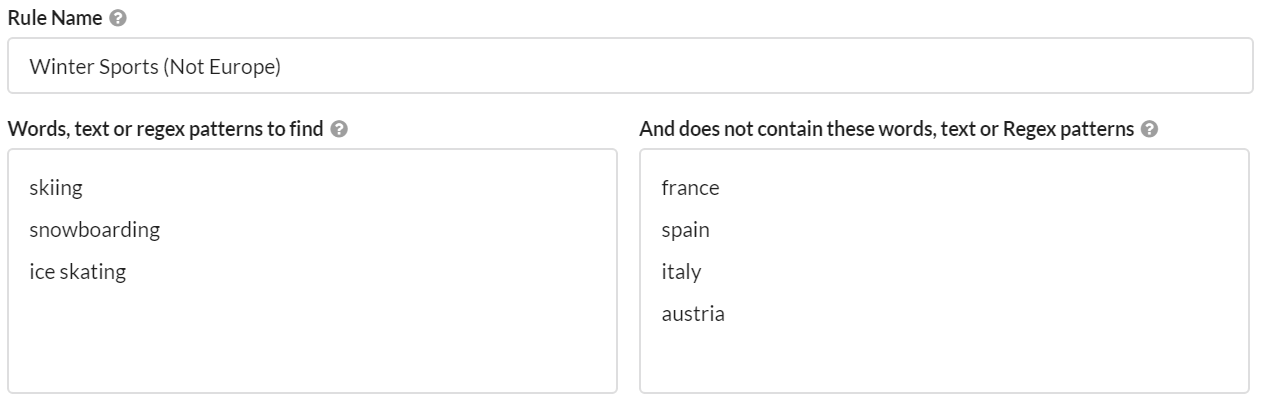Open help icon next to patterns to find

tap(339, 129)
